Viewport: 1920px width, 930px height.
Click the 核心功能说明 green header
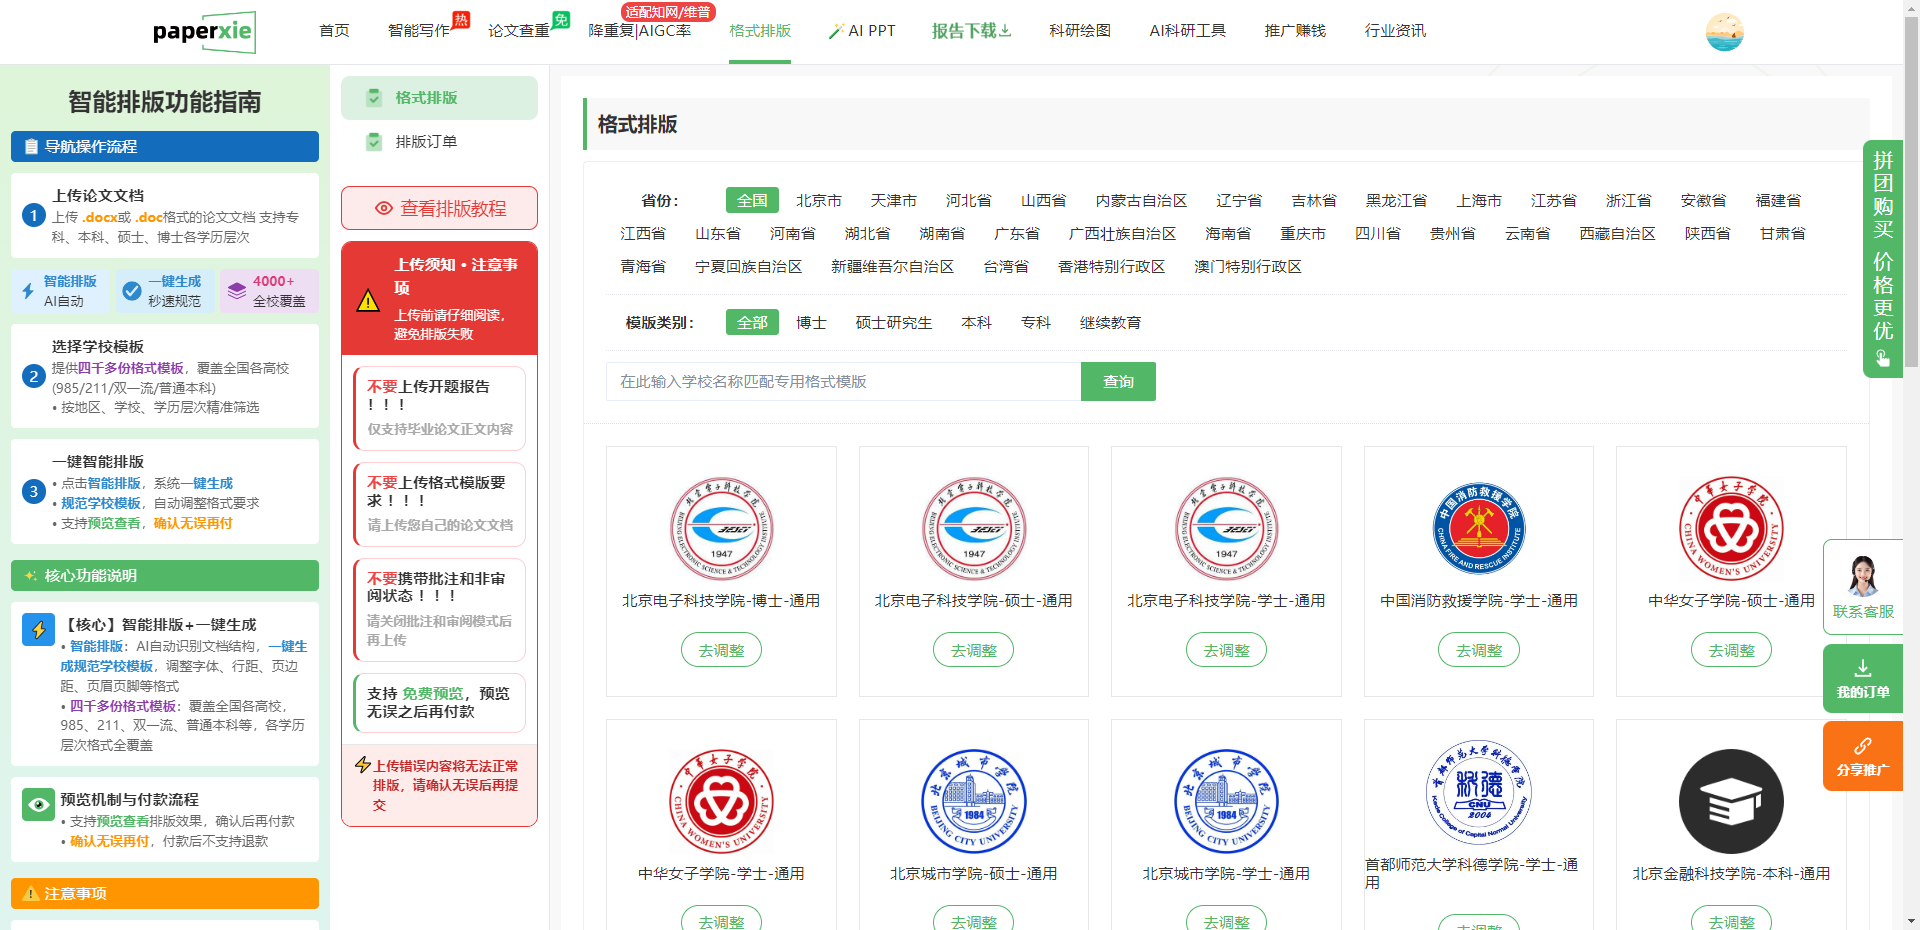165,576
